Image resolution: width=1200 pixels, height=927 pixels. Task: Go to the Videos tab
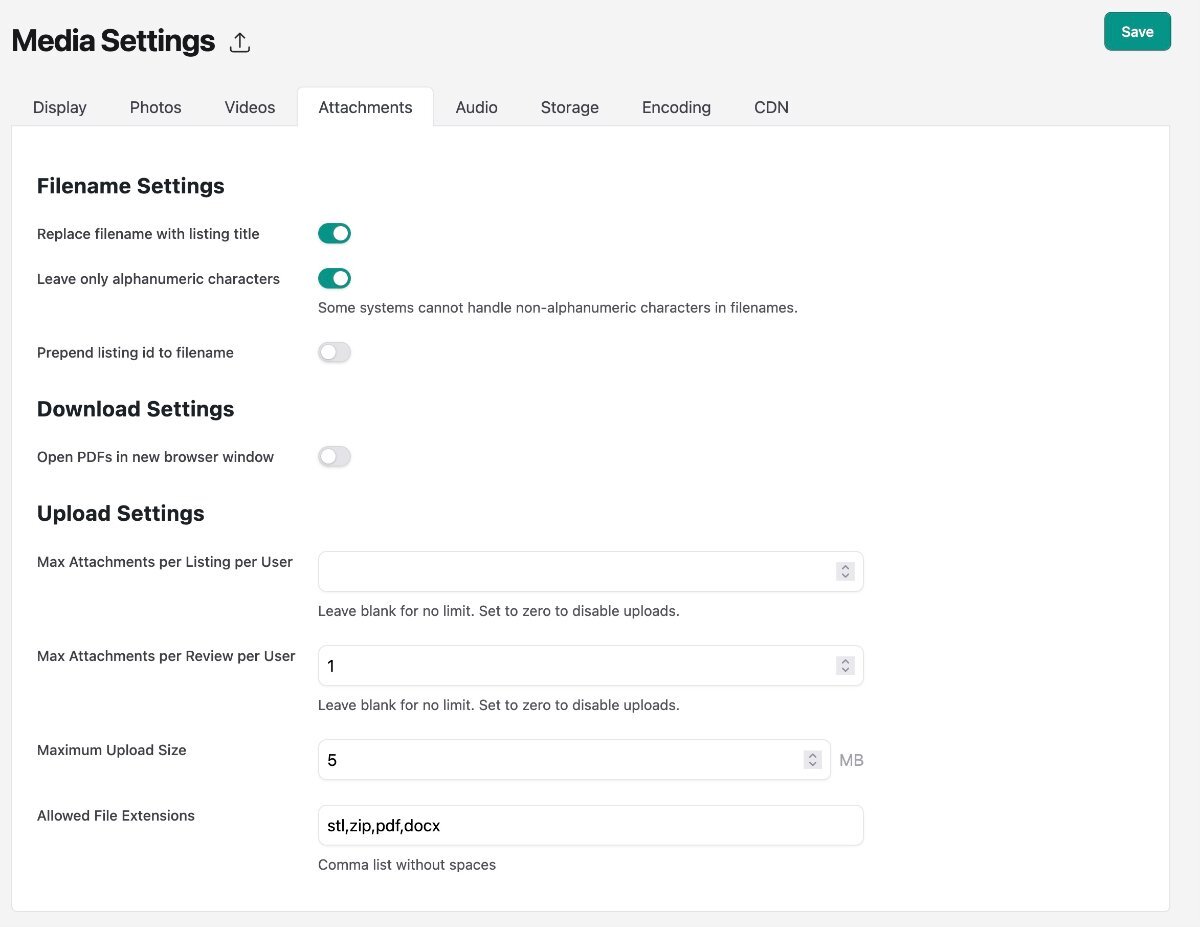pyautogui.click(x=250, y=107)
